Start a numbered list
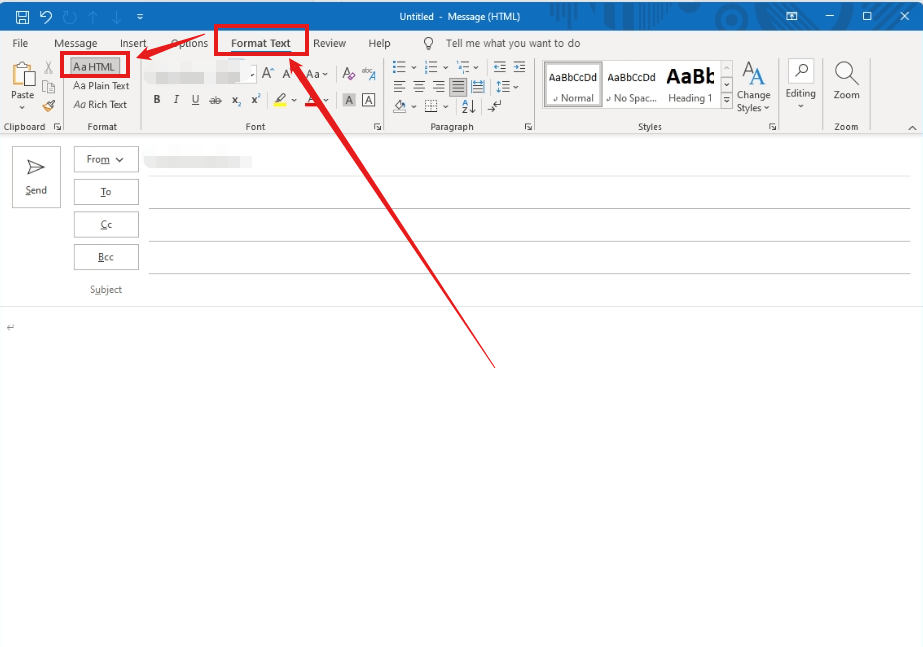 pyautogui.click(x=431, y=67)
